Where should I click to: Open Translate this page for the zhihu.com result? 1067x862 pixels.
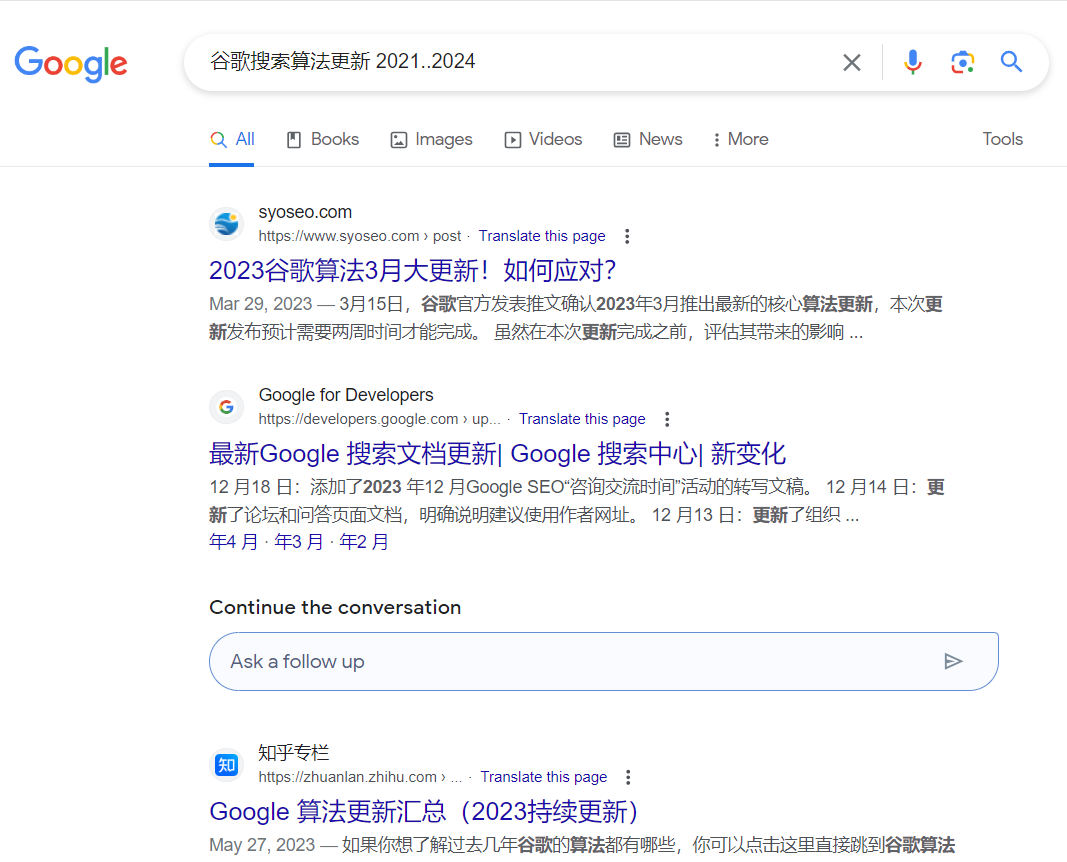(x=544, y=777)
